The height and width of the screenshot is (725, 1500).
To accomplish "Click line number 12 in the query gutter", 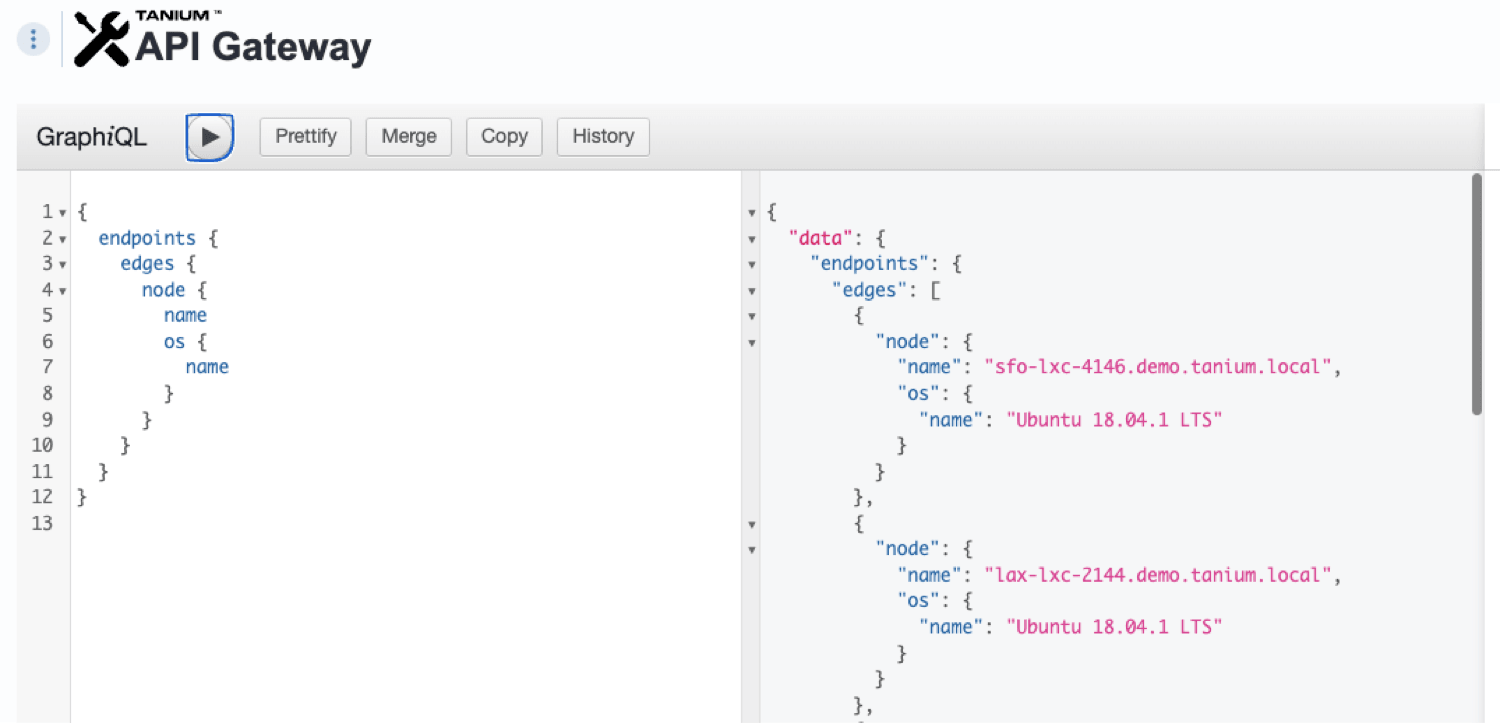I will 42,497.
